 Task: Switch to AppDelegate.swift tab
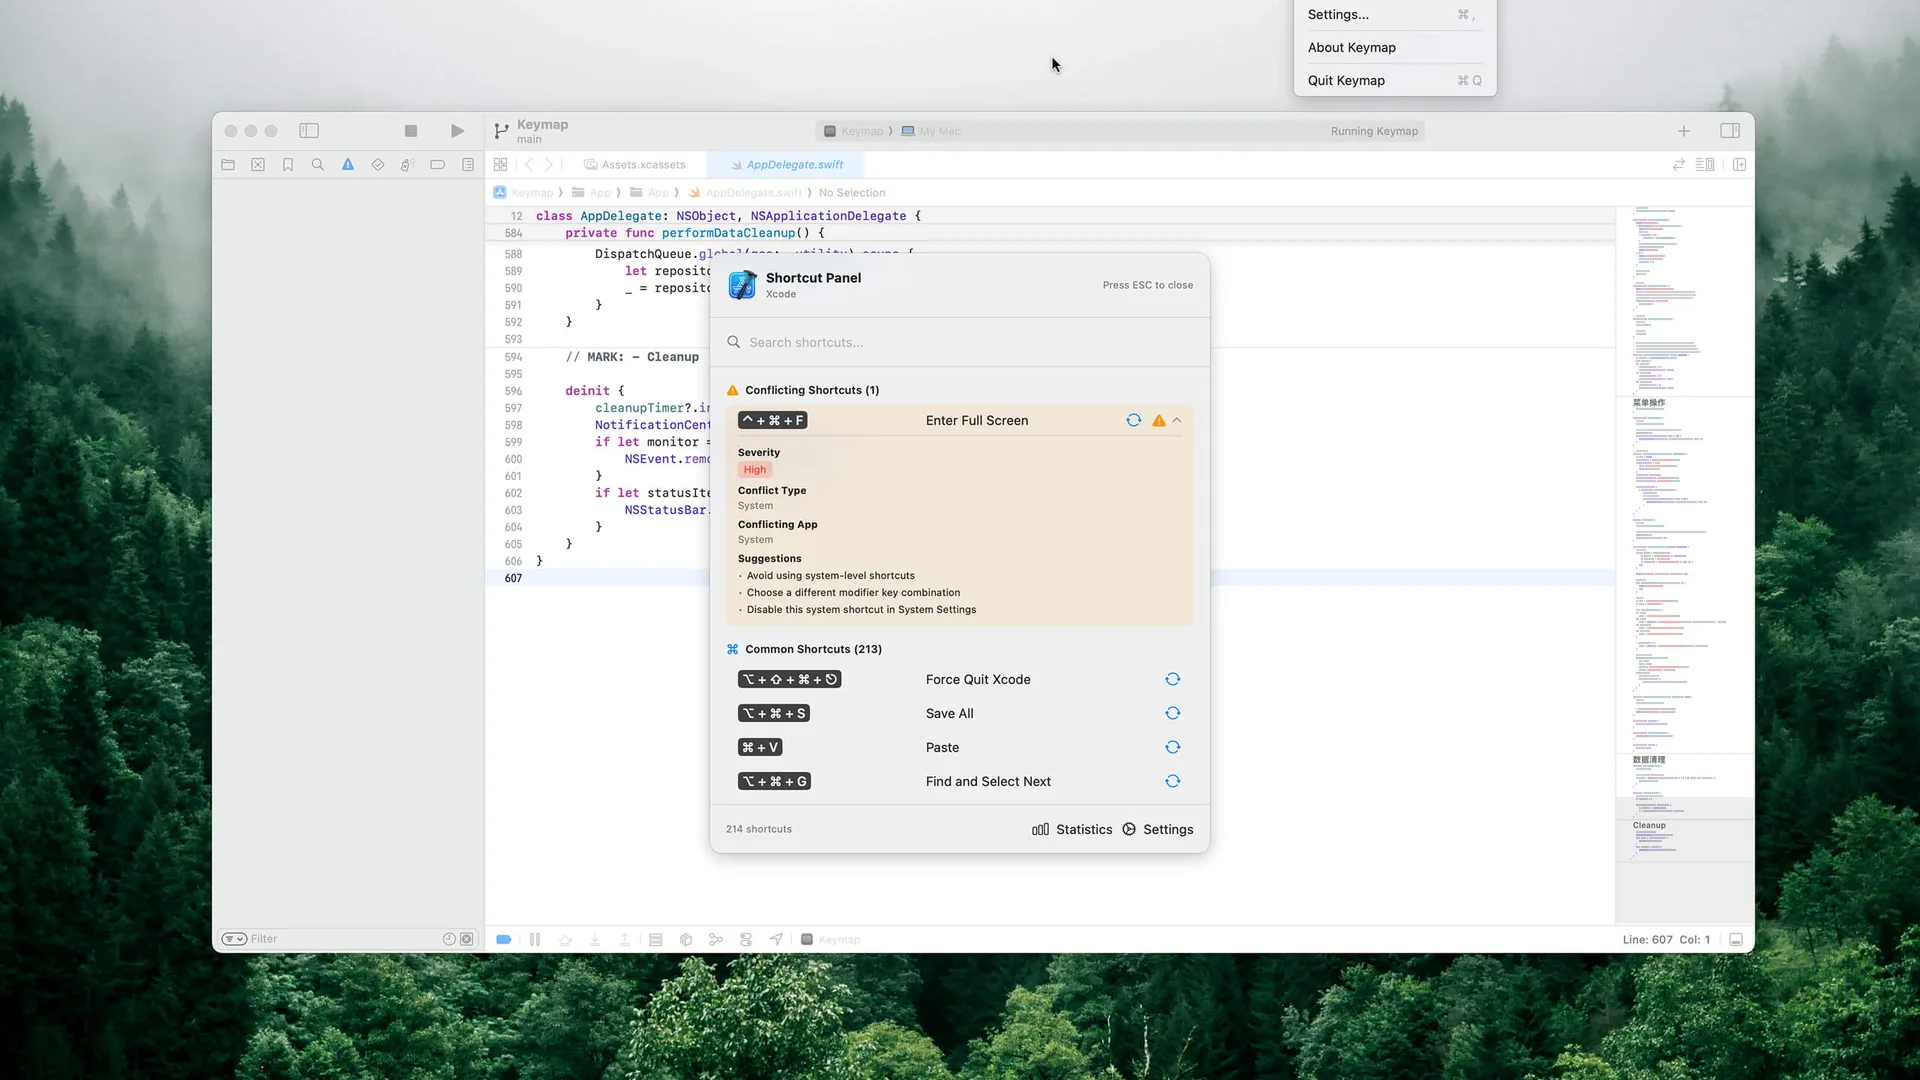click(787, 165)
